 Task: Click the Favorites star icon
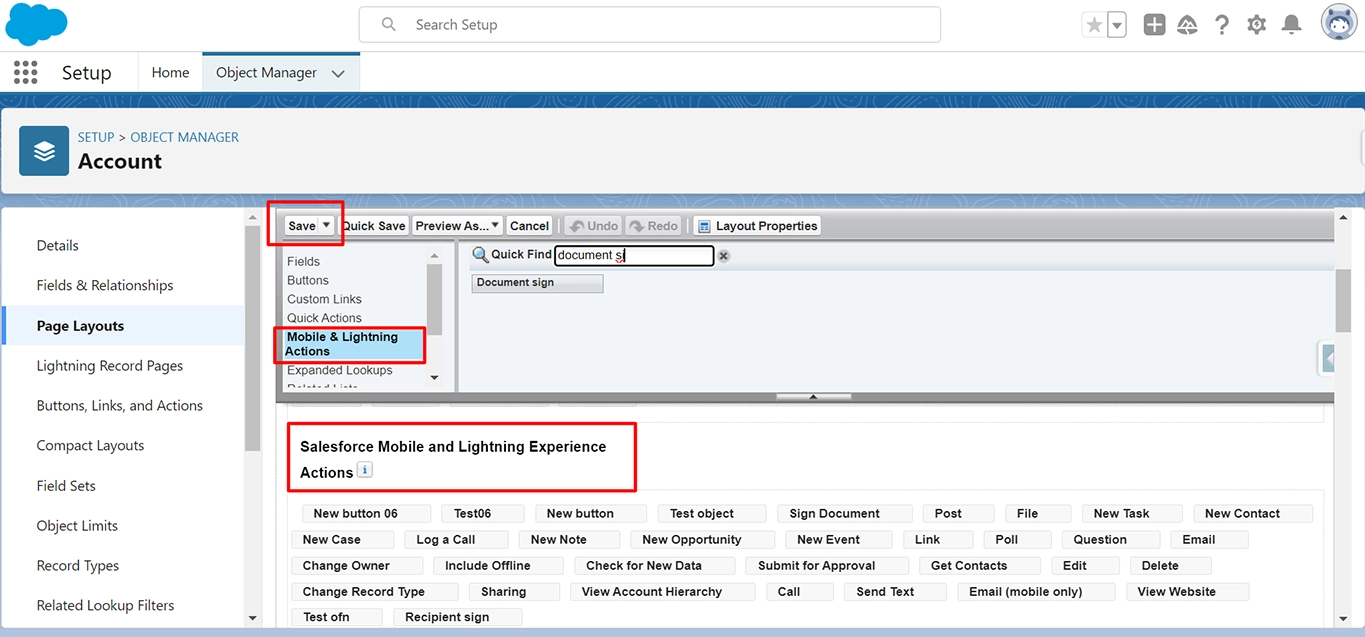tap(1094, 25)
